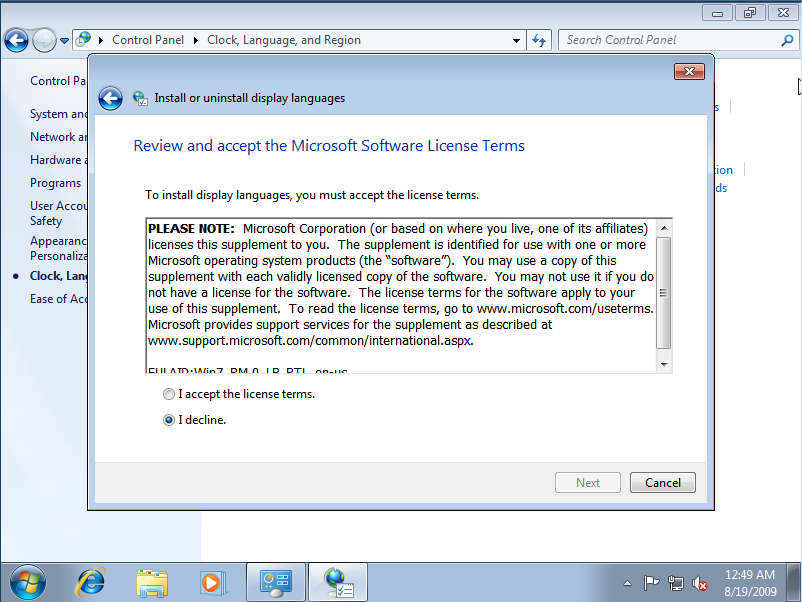Click the license text scrollbar up arrow
The image size is (802, 602).
[x=664, y=228]
